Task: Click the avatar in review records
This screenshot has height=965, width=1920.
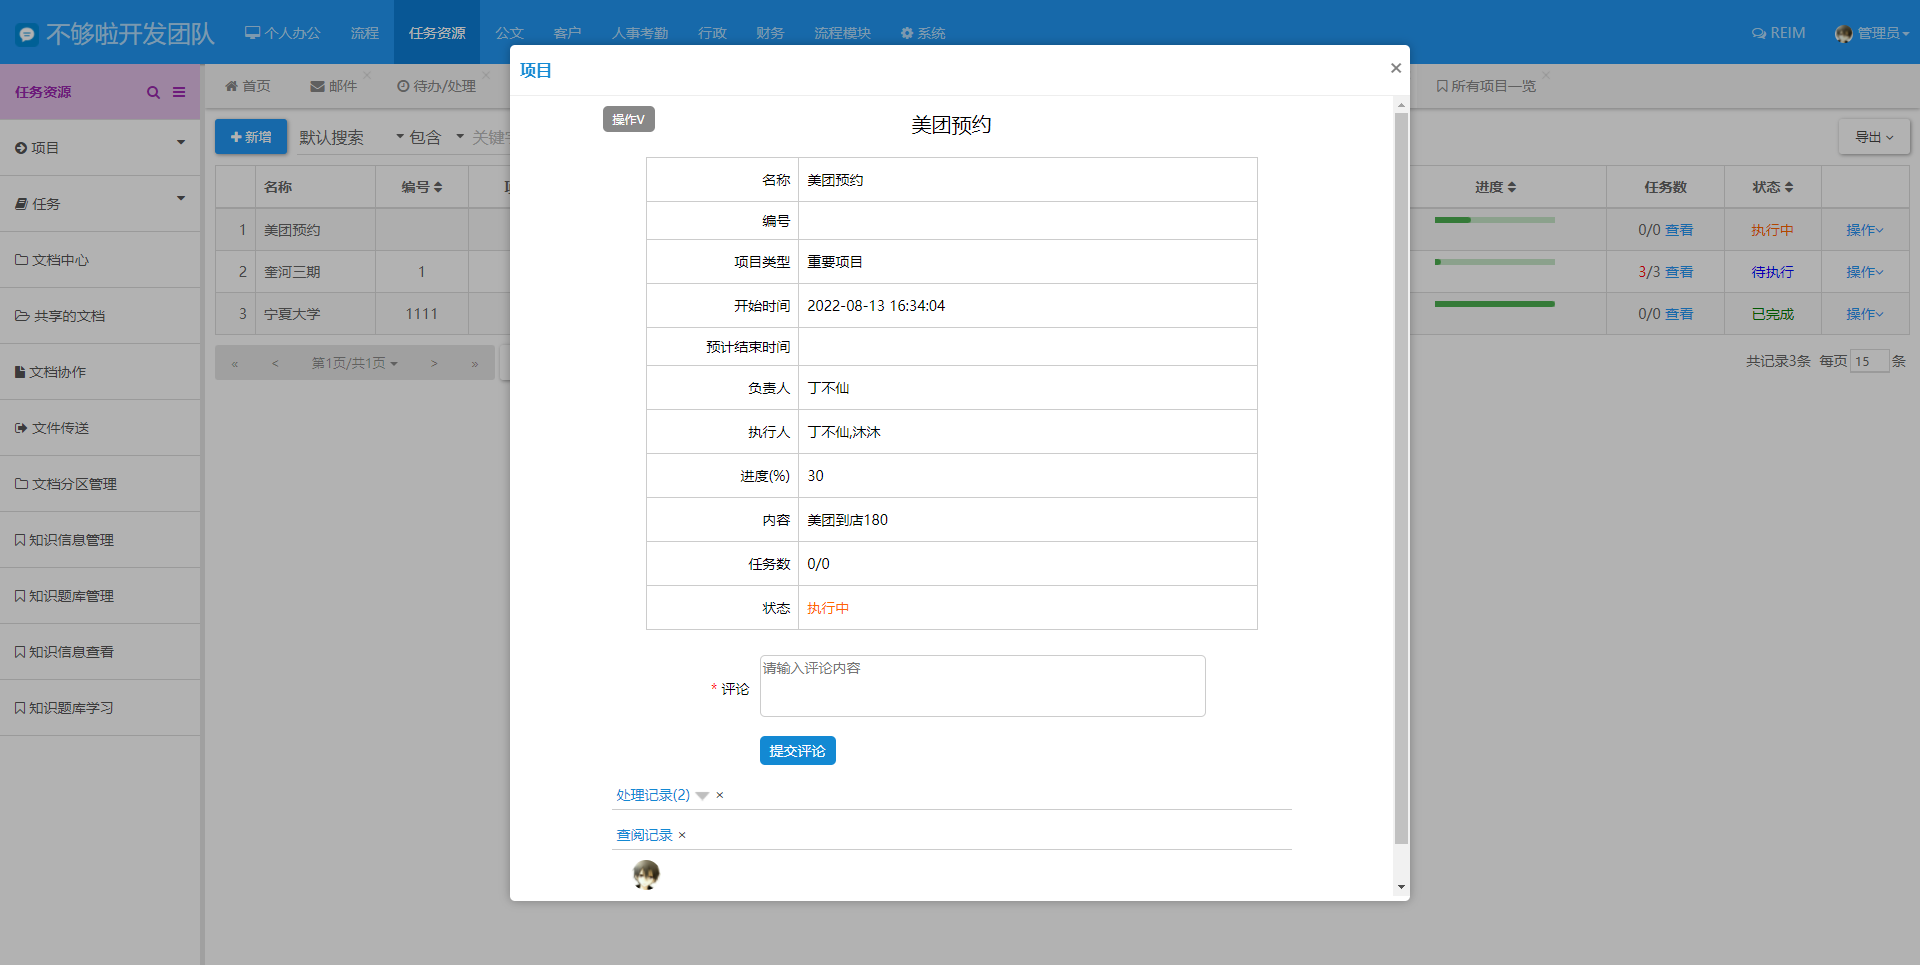Action: [x=646, y=875]
